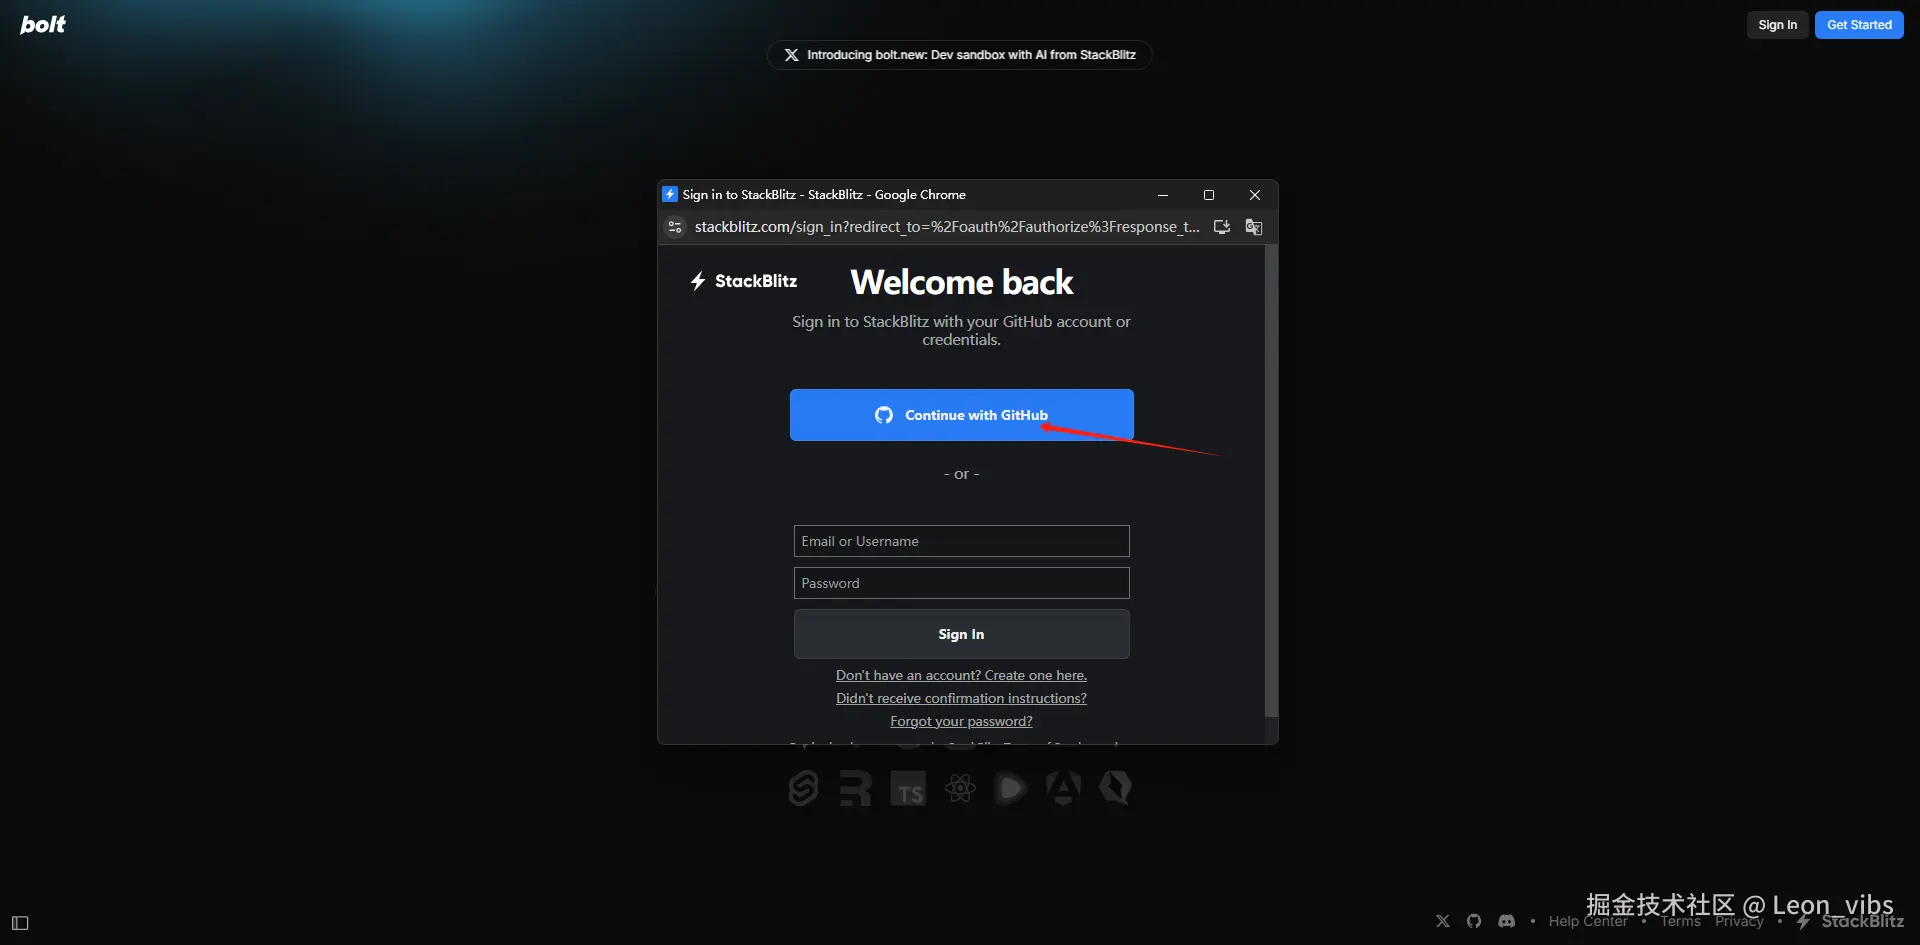This screenshot has width=1920, height=945.
Task: Click Sign In on the bolt page
Action: click(x=1777, y=25)
